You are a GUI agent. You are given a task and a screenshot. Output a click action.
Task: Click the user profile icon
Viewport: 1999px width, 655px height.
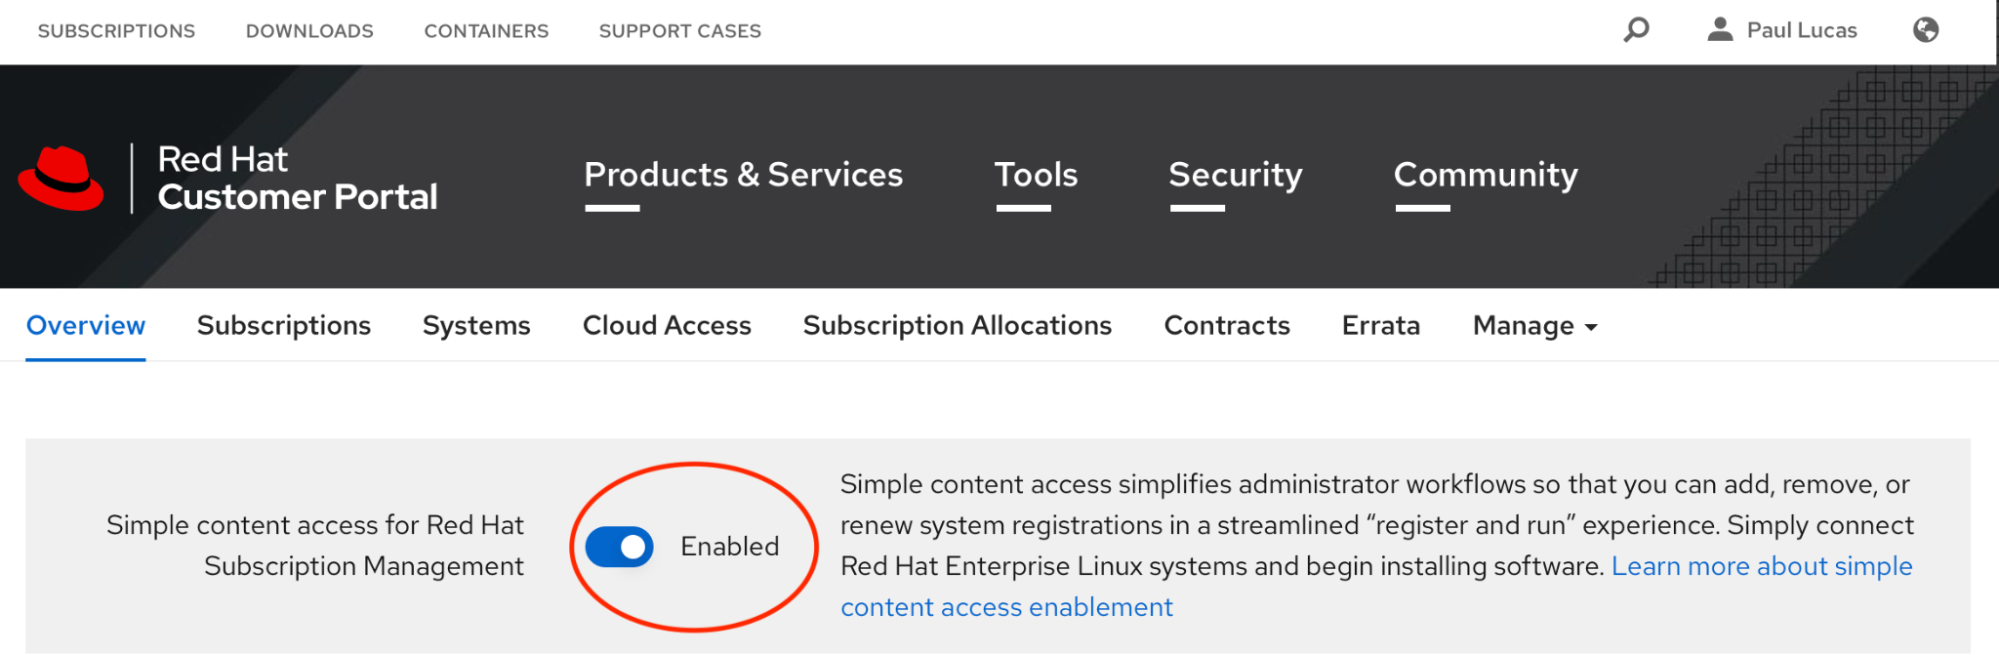click(1719, 30)
